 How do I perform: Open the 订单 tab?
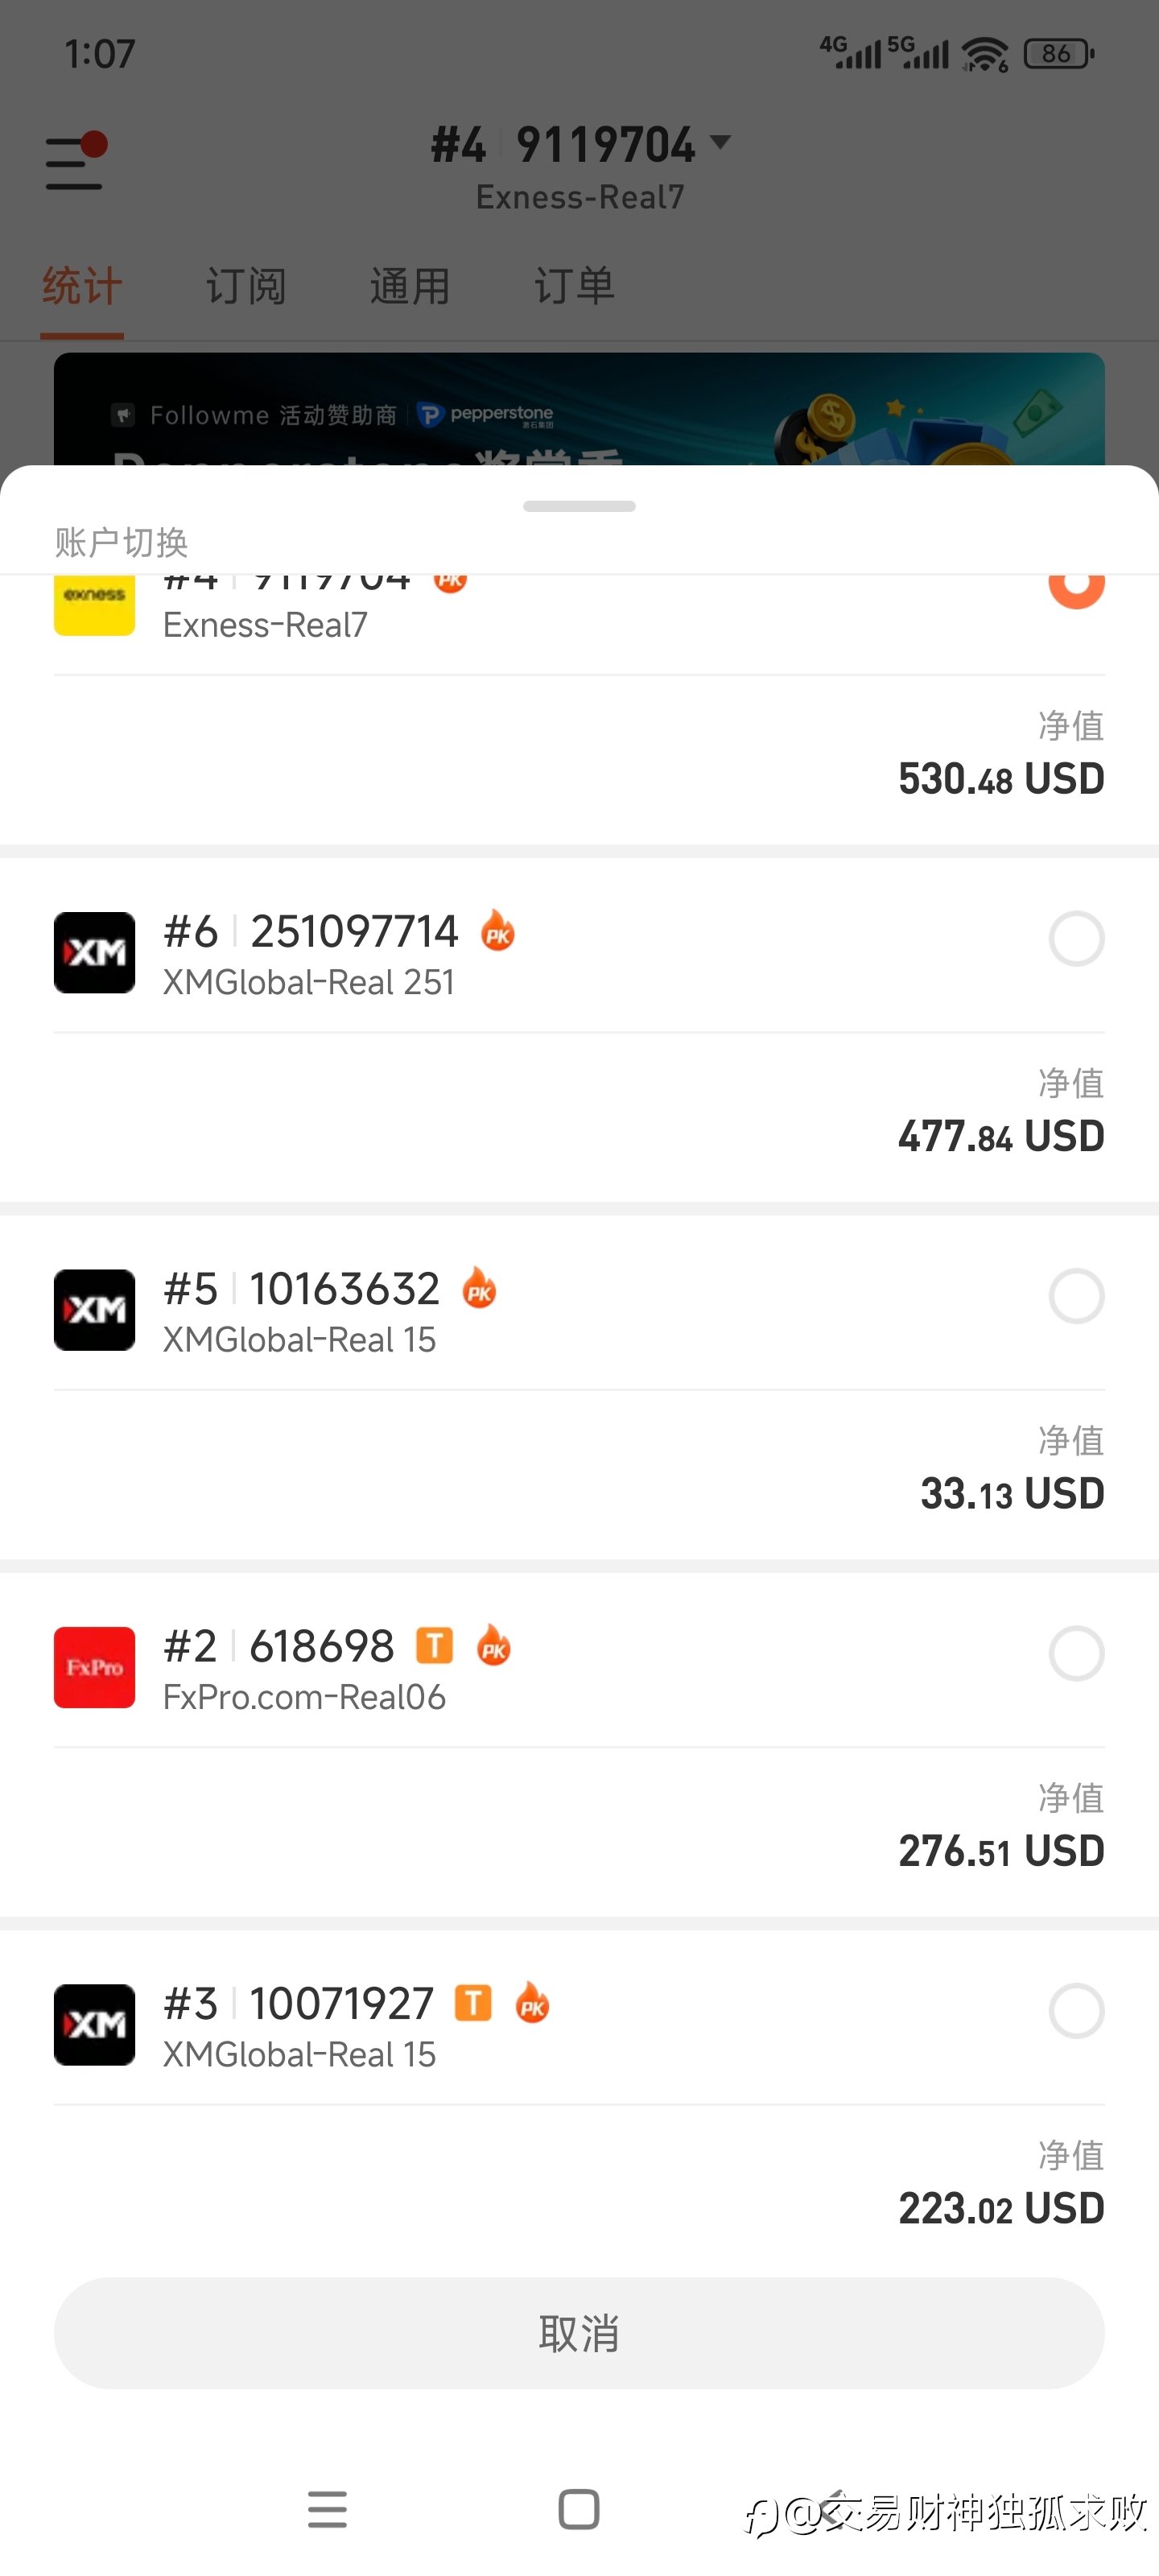pos(574,287)
